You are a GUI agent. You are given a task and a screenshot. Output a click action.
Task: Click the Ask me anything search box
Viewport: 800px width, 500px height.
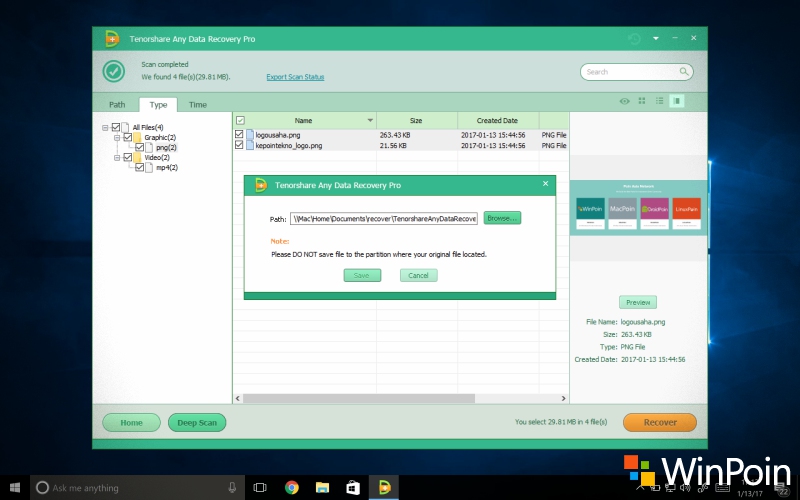(x=137, y=488)
